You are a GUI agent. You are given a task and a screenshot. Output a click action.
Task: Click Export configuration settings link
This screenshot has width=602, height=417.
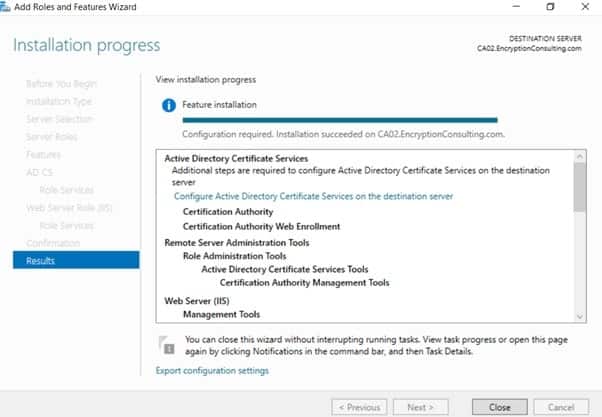(212, 371)
